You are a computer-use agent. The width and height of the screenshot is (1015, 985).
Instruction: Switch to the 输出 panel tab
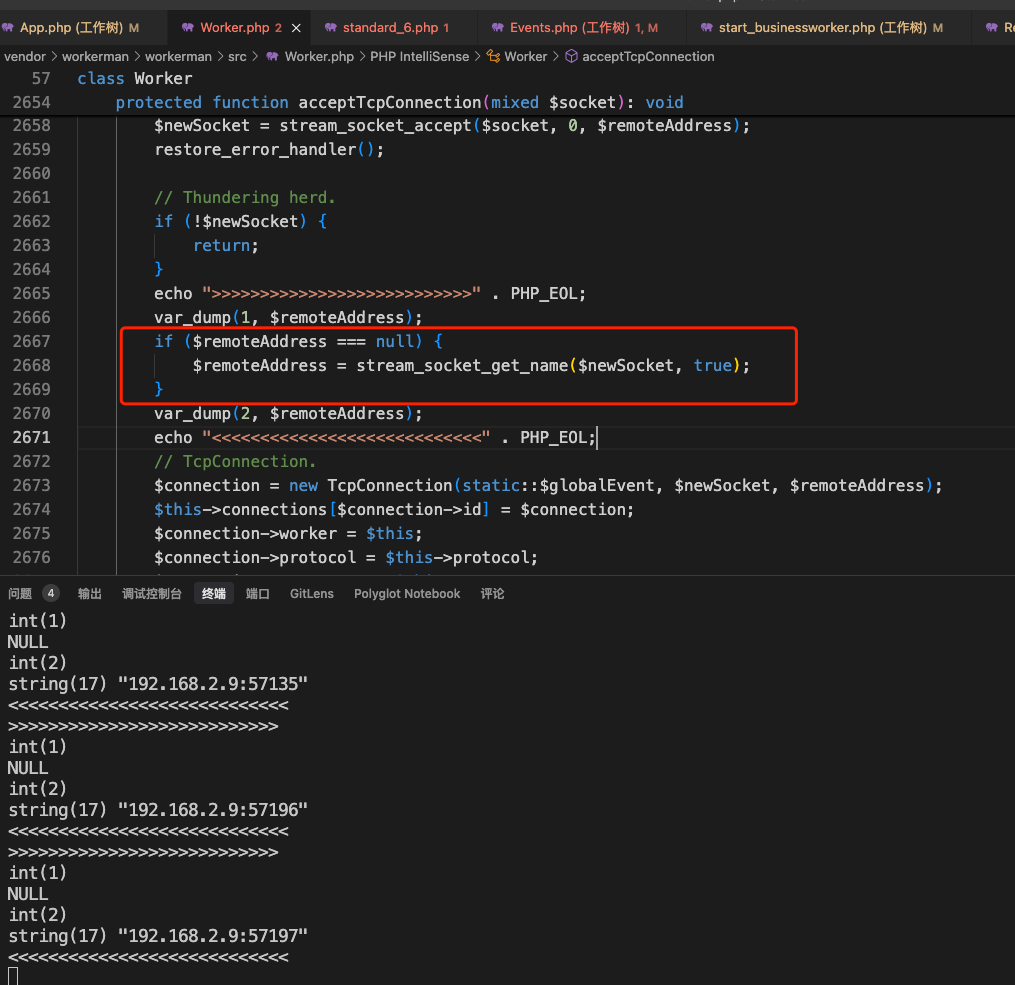pos(90,593)
